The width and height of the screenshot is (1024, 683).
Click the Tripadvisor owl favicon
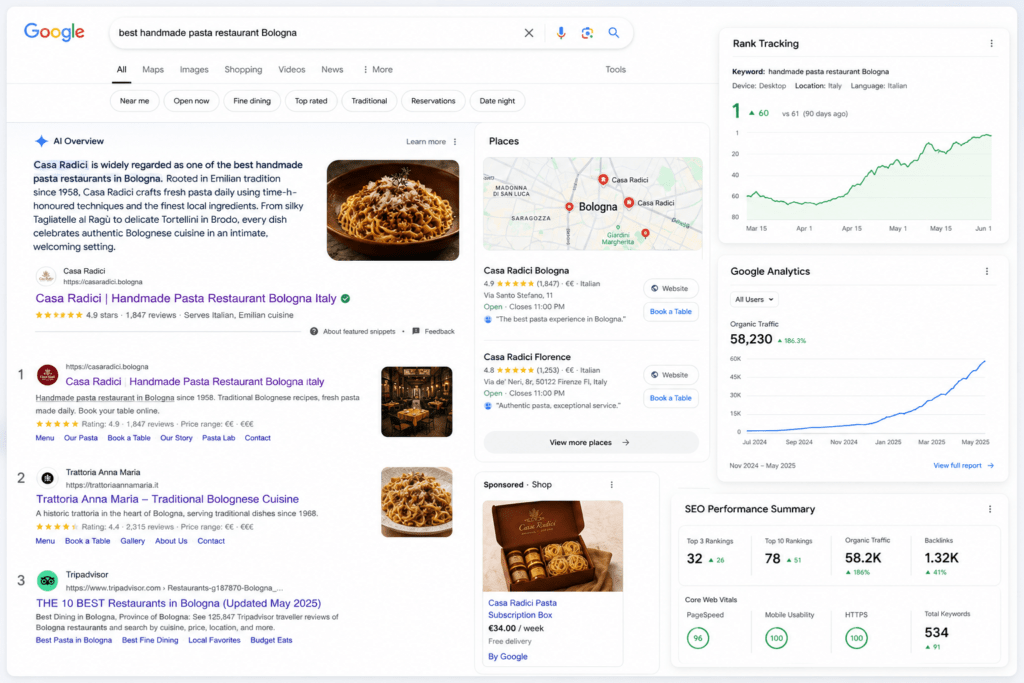[x=48, y=580]
